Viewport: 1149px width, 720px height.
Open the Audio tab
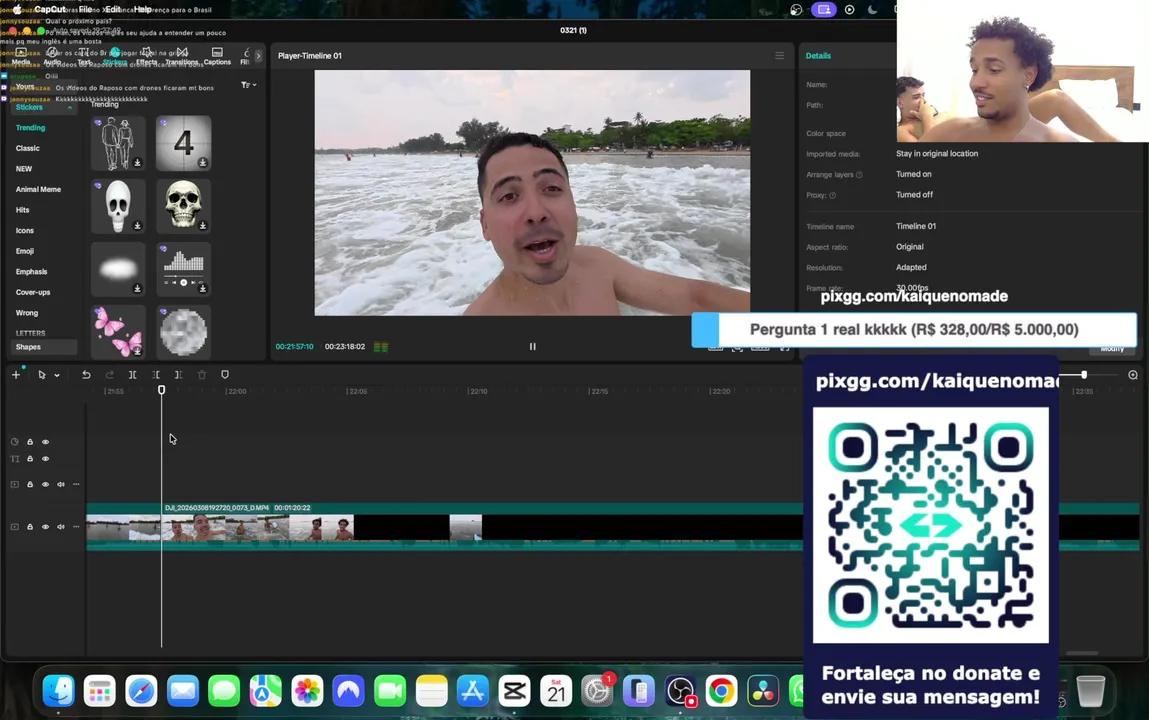tap(52, 56)
